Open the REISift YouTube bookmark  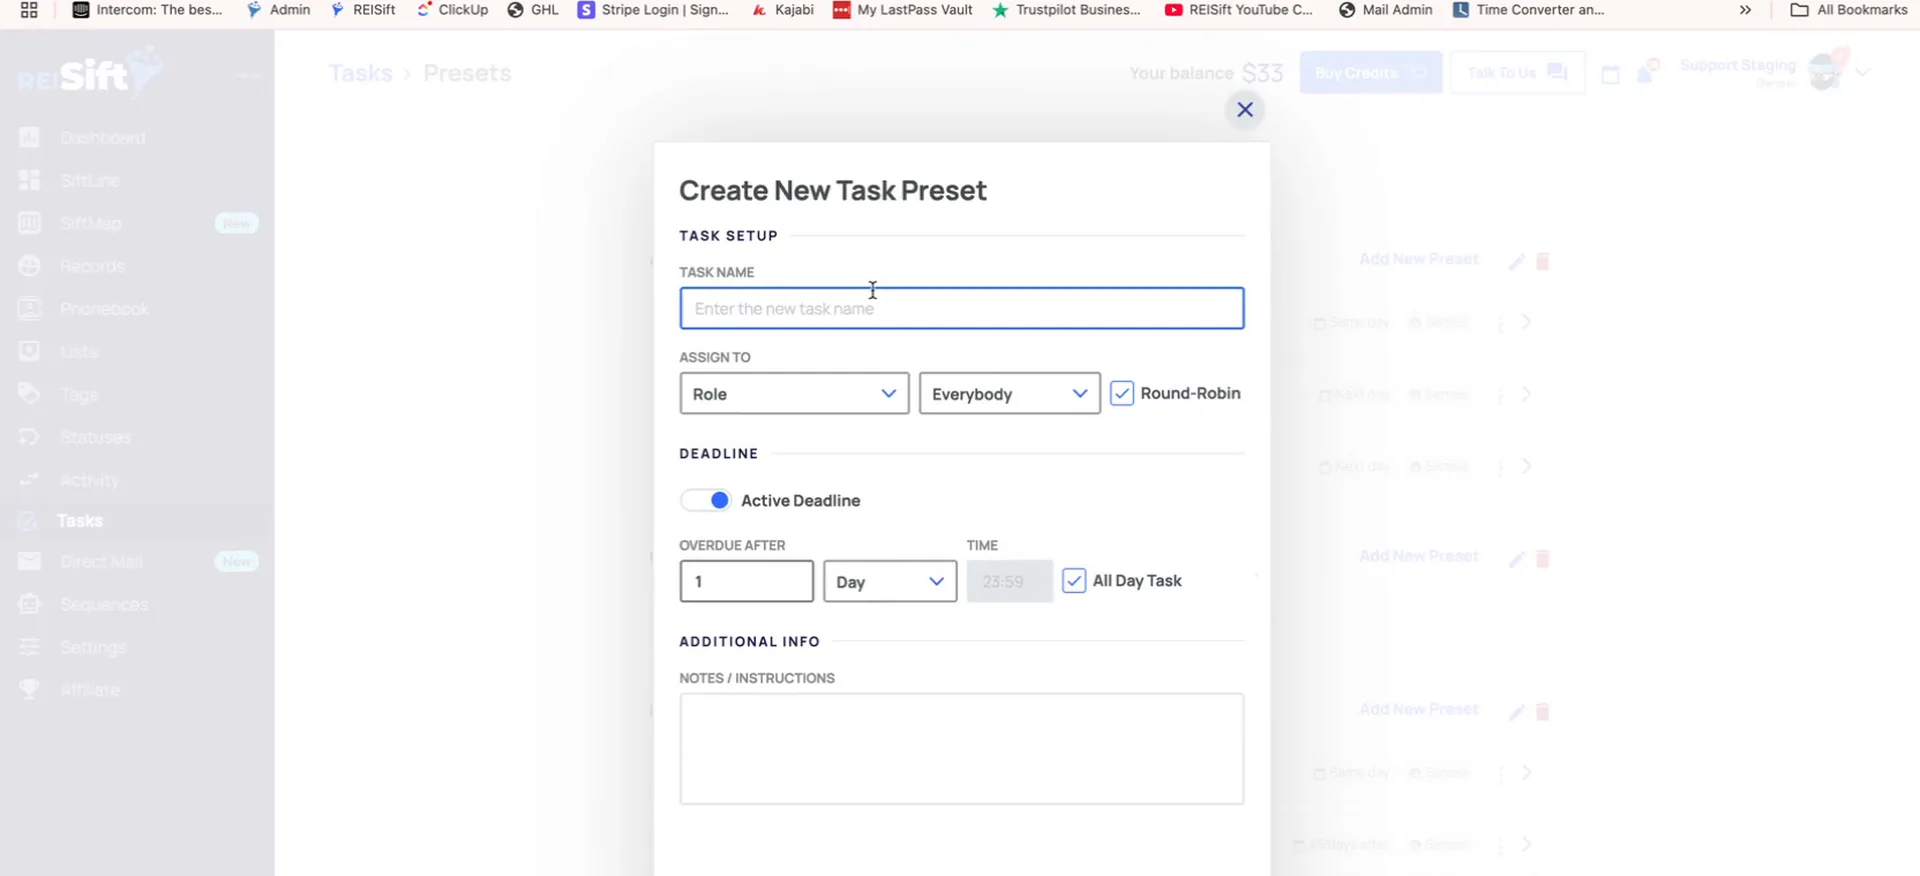click(x=1239, y=10)
